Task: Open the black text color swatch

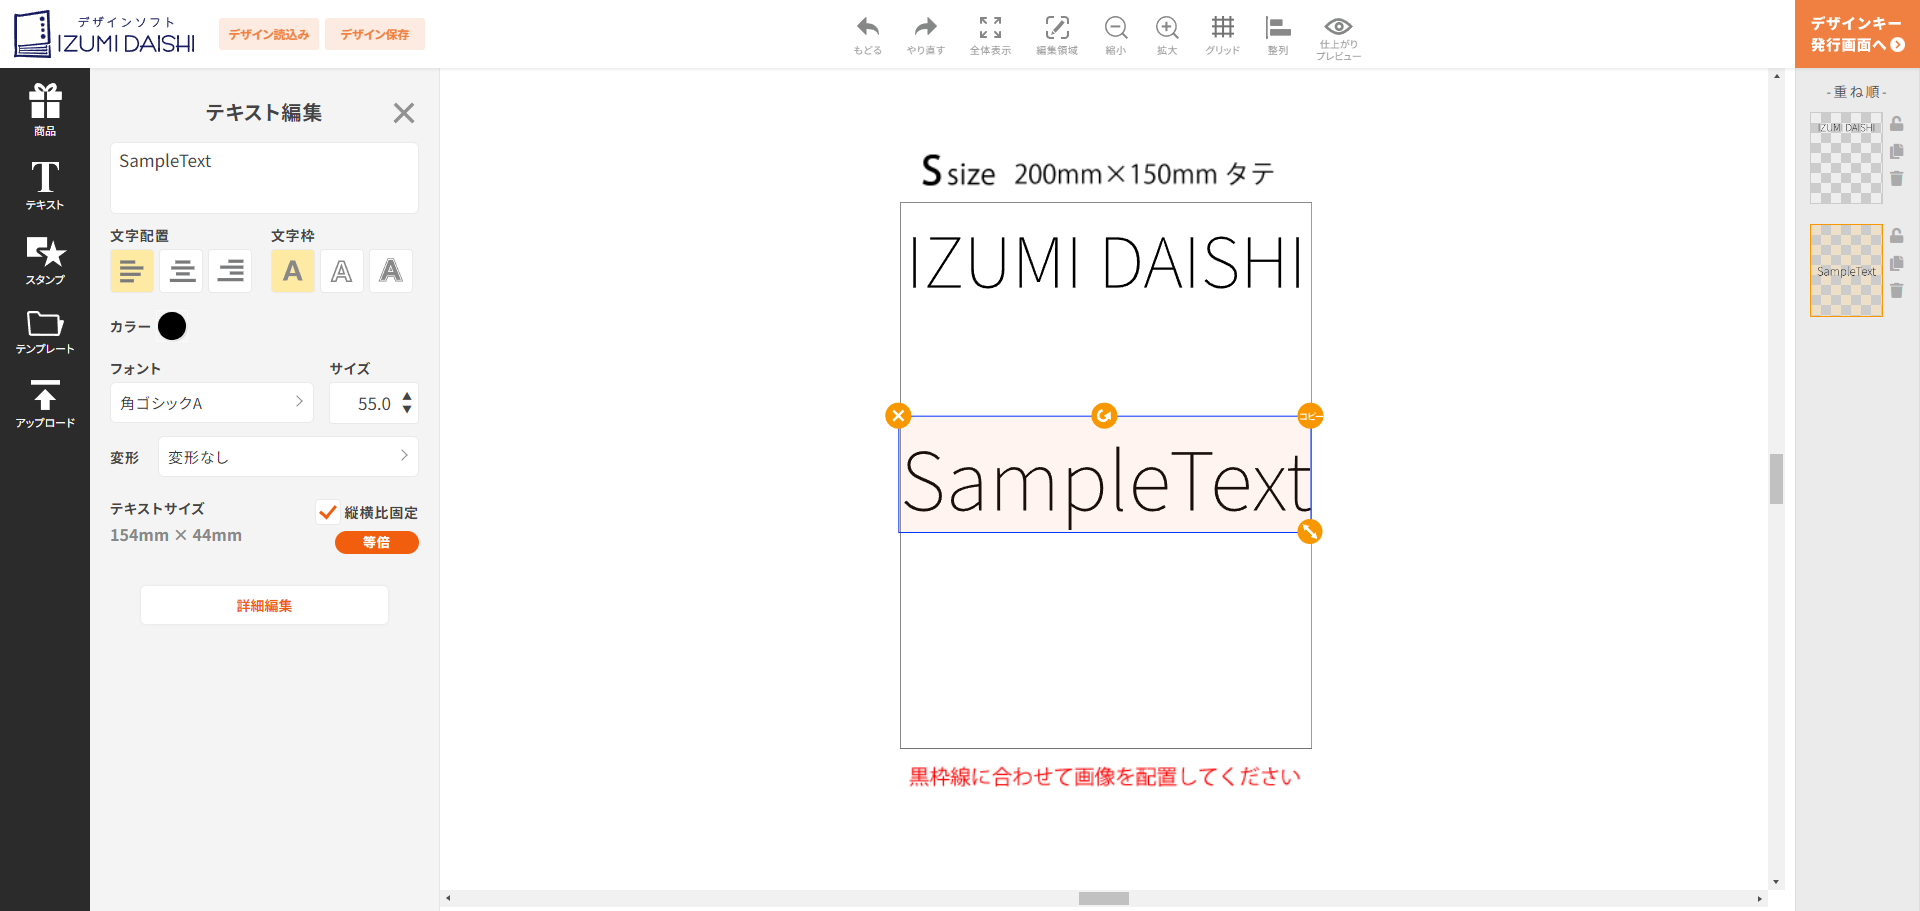Action: pyautogui.click(x=172, y=326)
